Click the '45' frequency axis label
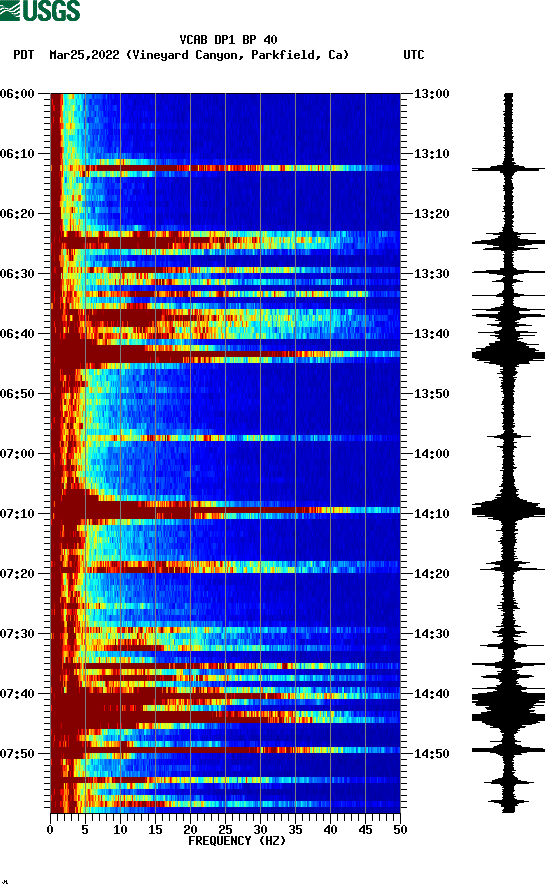This screenshot has width=552, height=893. click(x=365, y=830)
